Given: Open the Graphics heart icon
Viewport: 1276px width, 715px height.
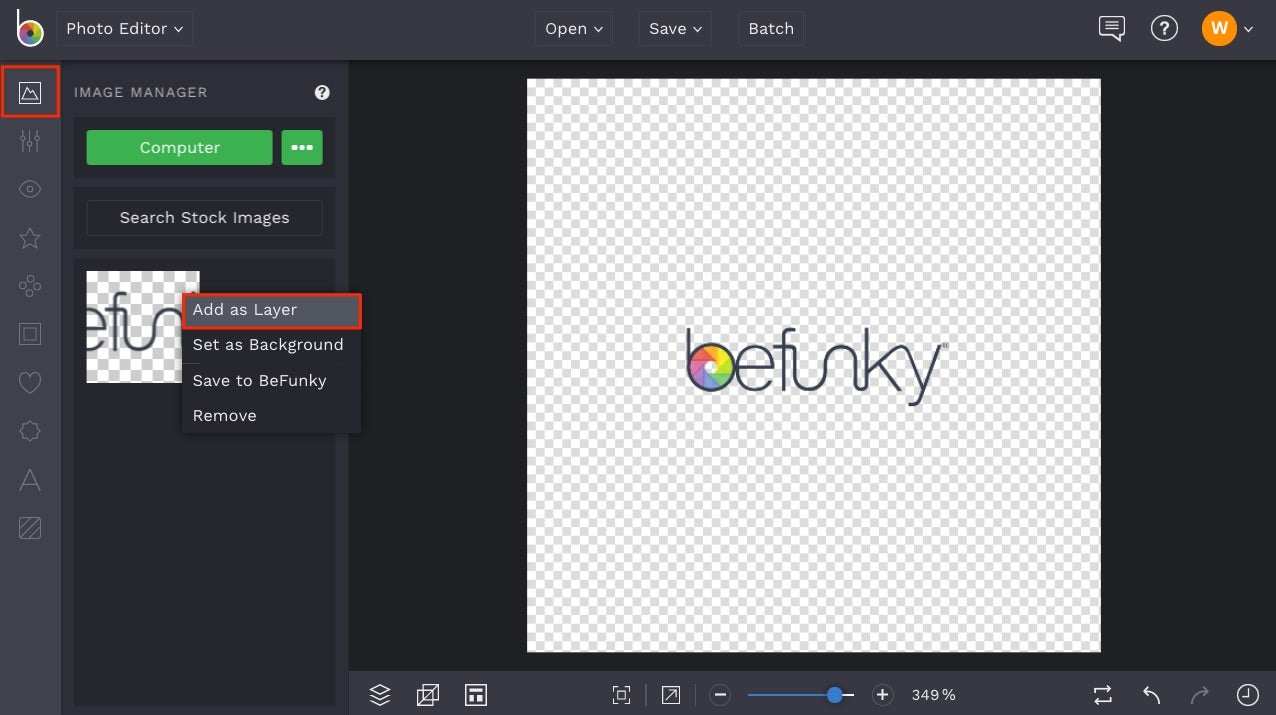Looking at the screenshot, I should coord(30,382).
